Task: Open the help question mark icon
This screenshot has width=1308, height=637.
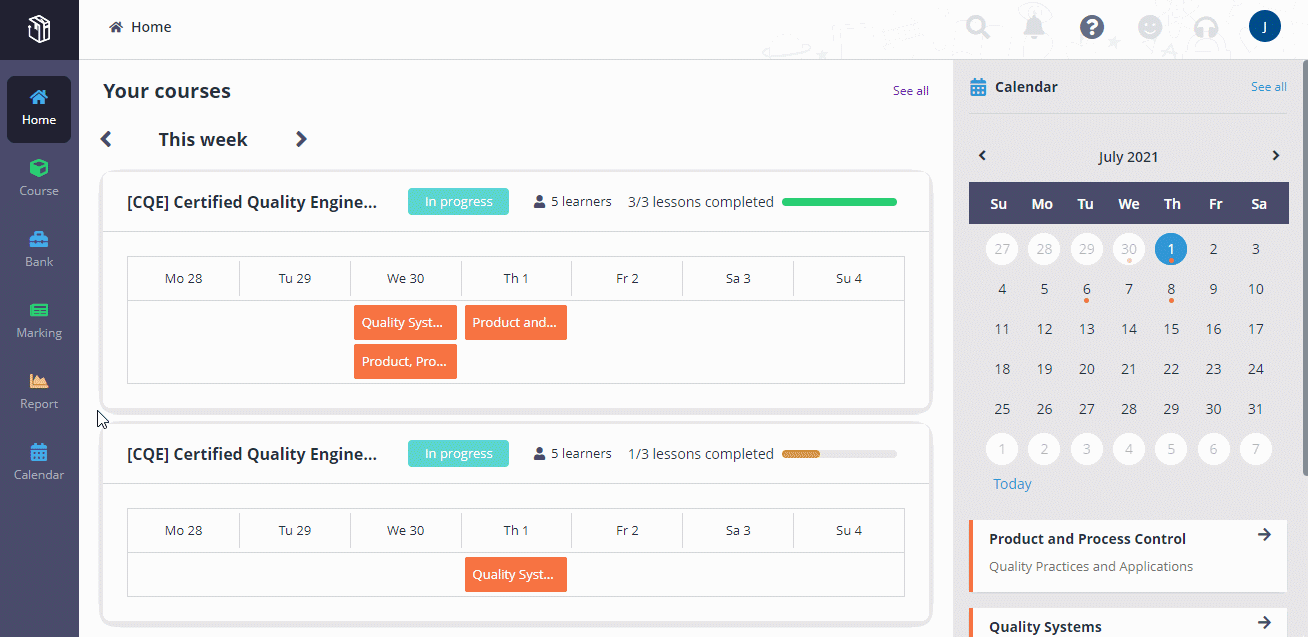Action: tap(1091, 27)
